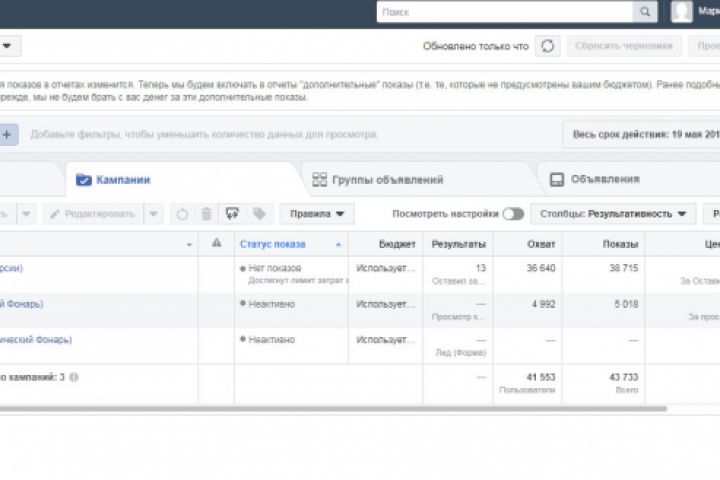Click the search magnifier button
This screenshot has width=720, height=480.
point(645,11)
